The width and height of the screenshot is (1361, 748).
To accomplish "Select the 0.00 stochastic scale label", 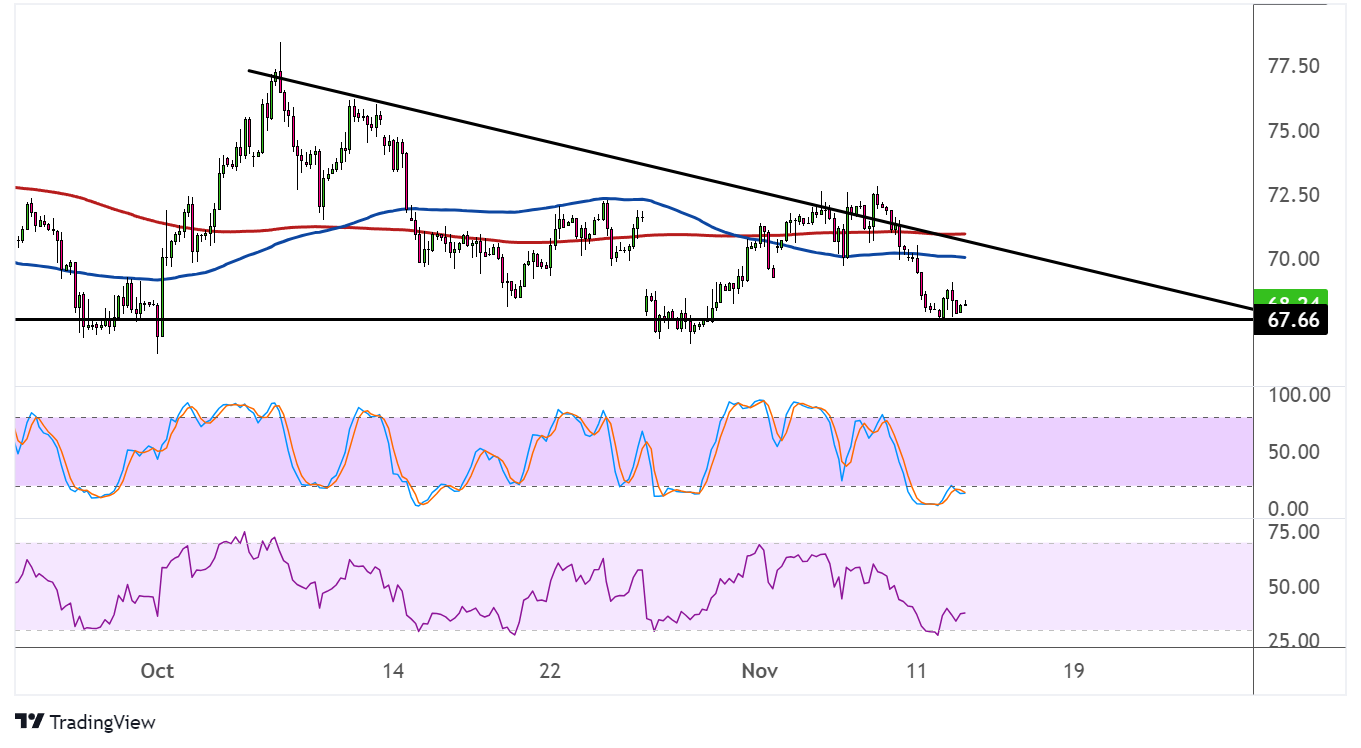I will coord(1287,509).
